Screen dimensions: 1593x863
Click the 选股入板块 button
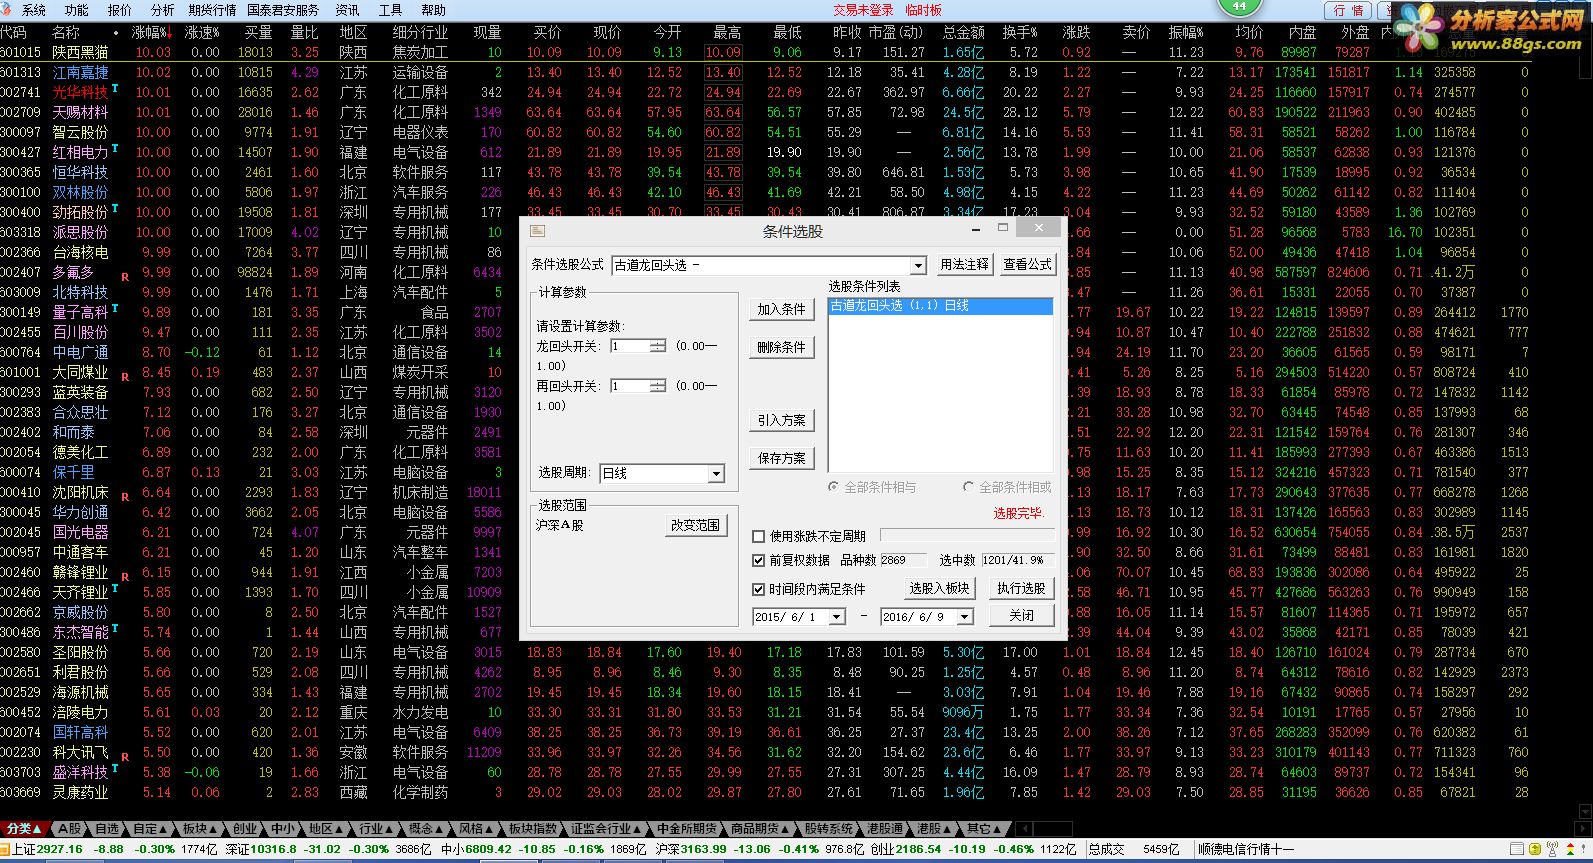pos(940,588)
